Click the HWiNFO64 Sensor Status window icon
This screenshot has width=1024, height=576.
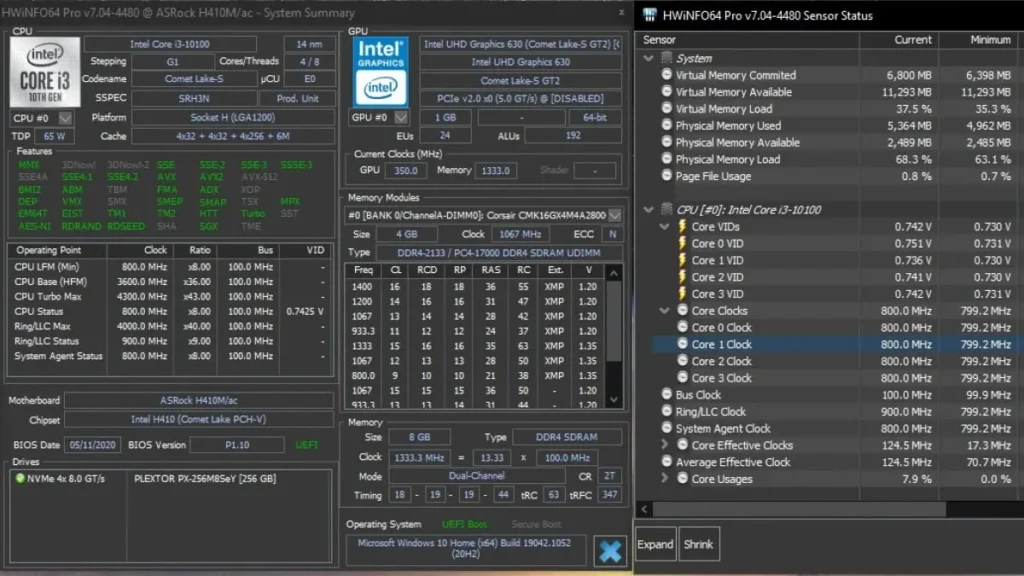(651, 15)
